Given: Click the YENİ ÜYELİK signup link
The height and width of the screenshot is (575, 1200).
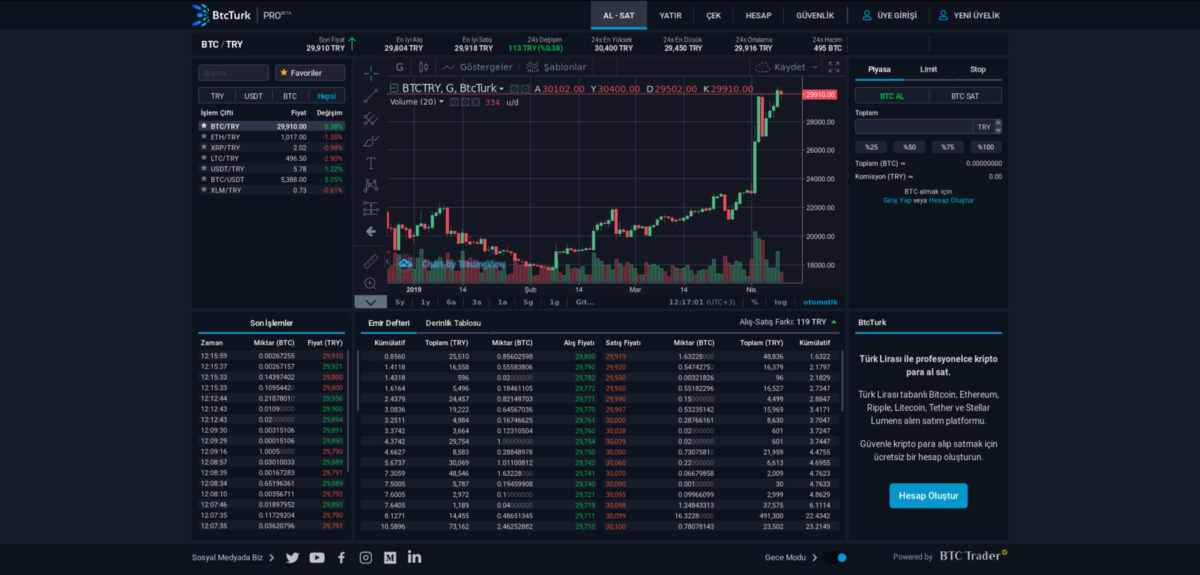Looking at the screenshot, I should (x=969, y=15).
